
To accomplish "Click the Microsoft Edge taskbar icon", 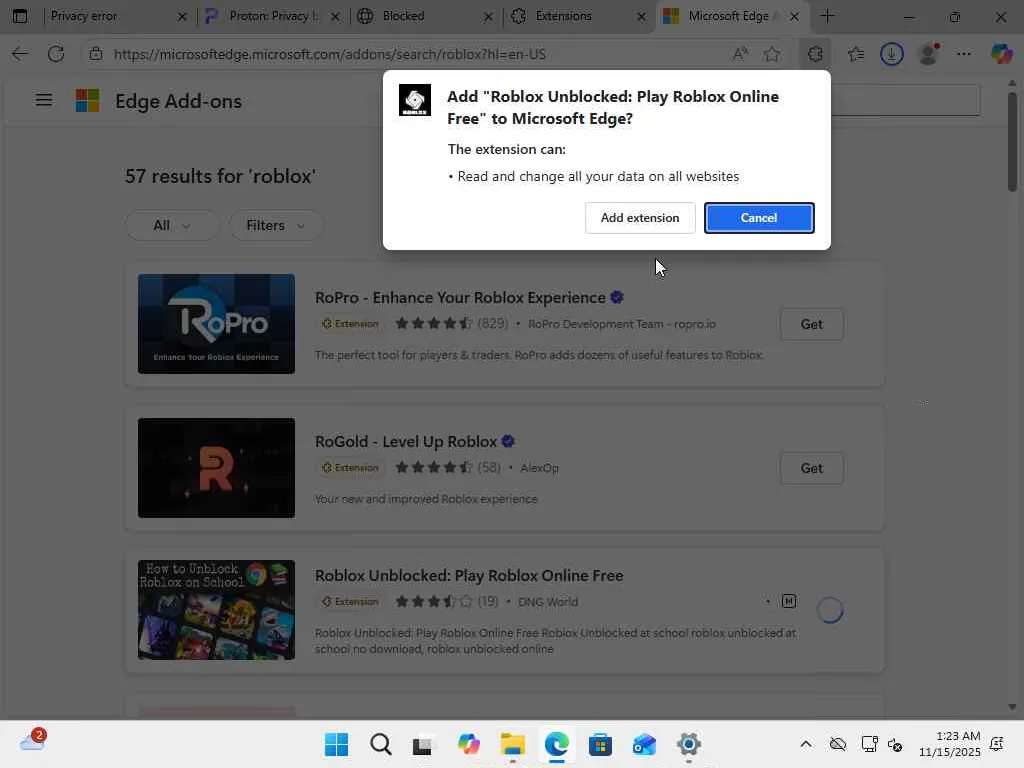I will 556,744.
